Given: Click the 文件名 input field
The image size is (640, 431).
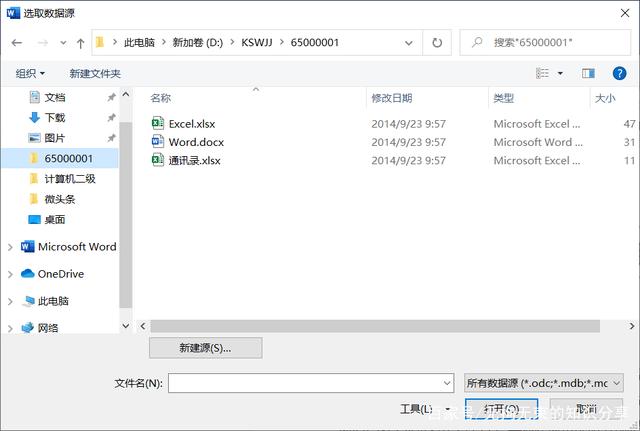Looking at the screenshot, I should click(311, 383).
